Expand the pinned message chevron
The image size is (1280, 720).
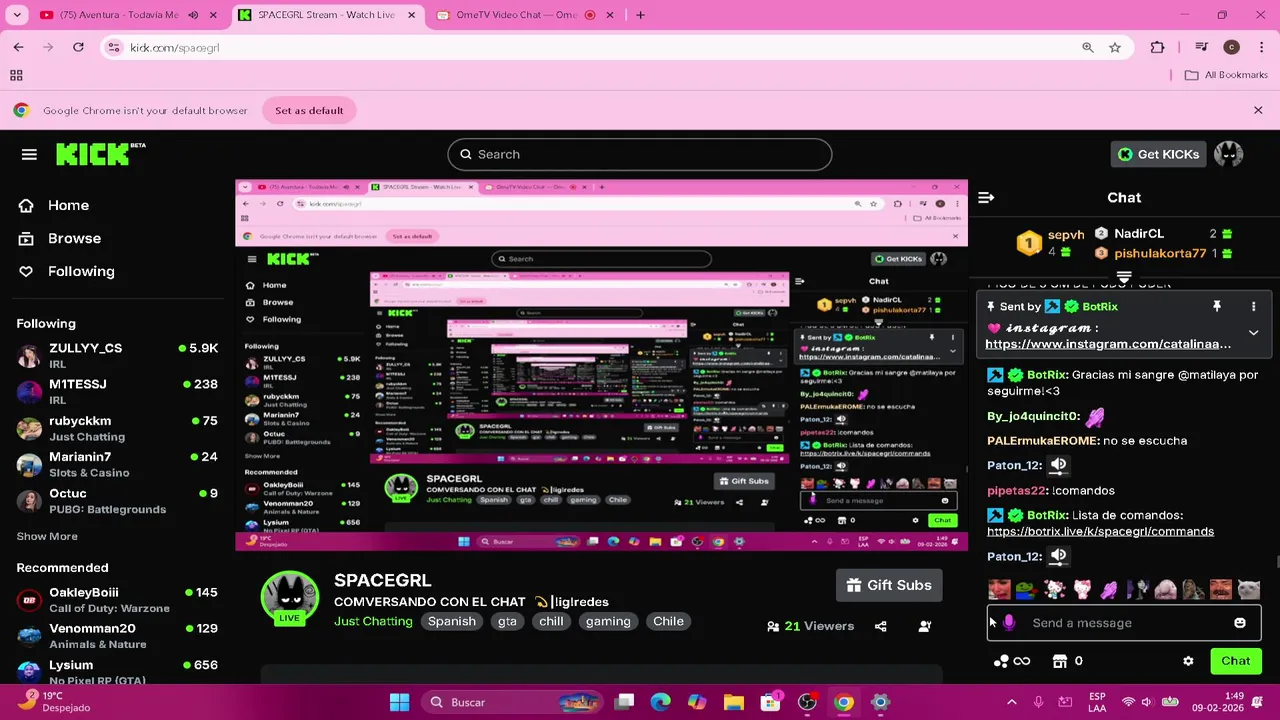click(1253, 332)
